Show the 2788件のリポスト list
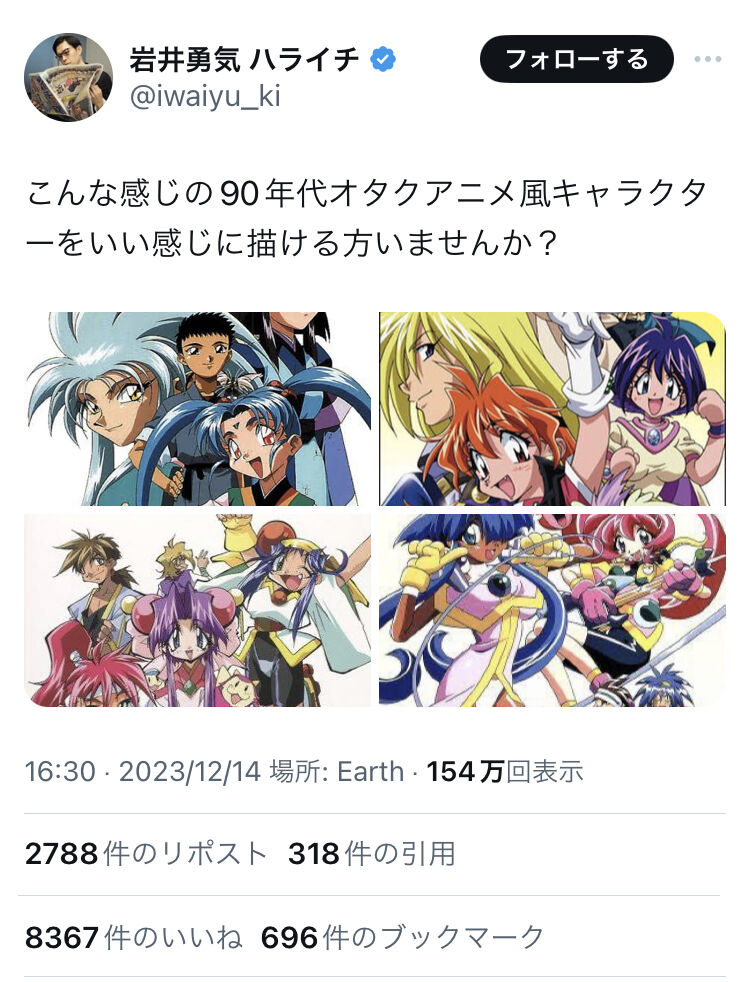This screenshot has height=982, width=750. tap(146, 854)
